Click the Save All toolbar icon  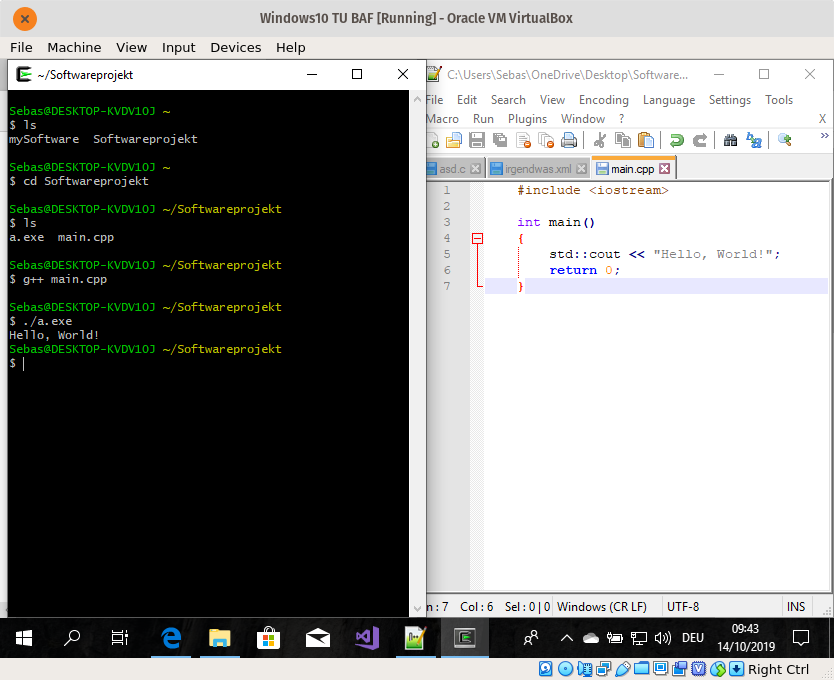(x=499, y=140)
